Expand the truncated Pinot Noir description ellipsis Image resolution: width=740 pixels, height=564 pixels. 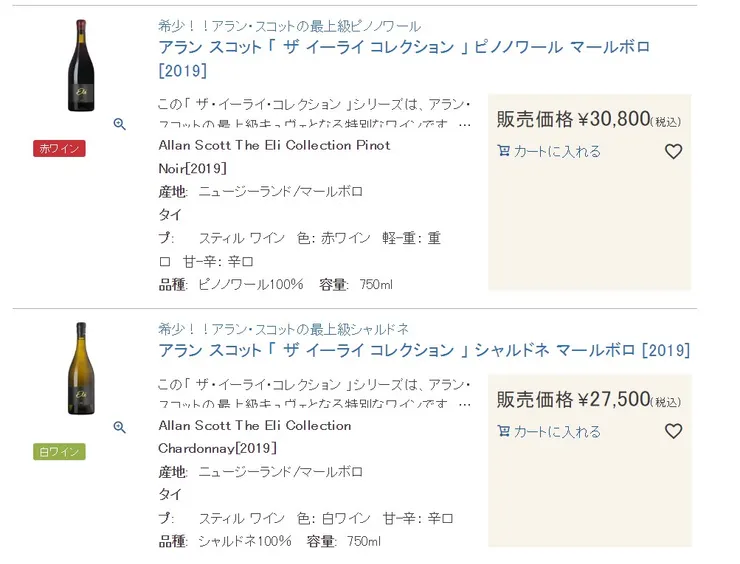pyautogui.click(x=464, y=125)
